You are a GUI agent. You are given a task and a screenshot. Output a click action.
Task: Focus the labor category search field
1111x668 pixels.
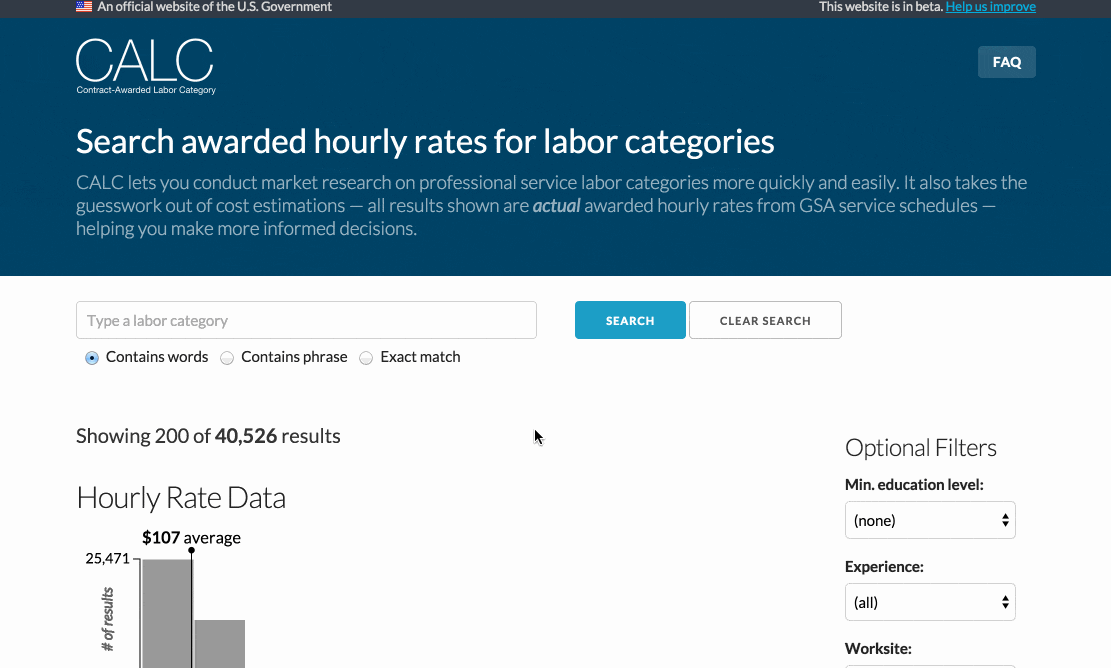click(306, 321)
